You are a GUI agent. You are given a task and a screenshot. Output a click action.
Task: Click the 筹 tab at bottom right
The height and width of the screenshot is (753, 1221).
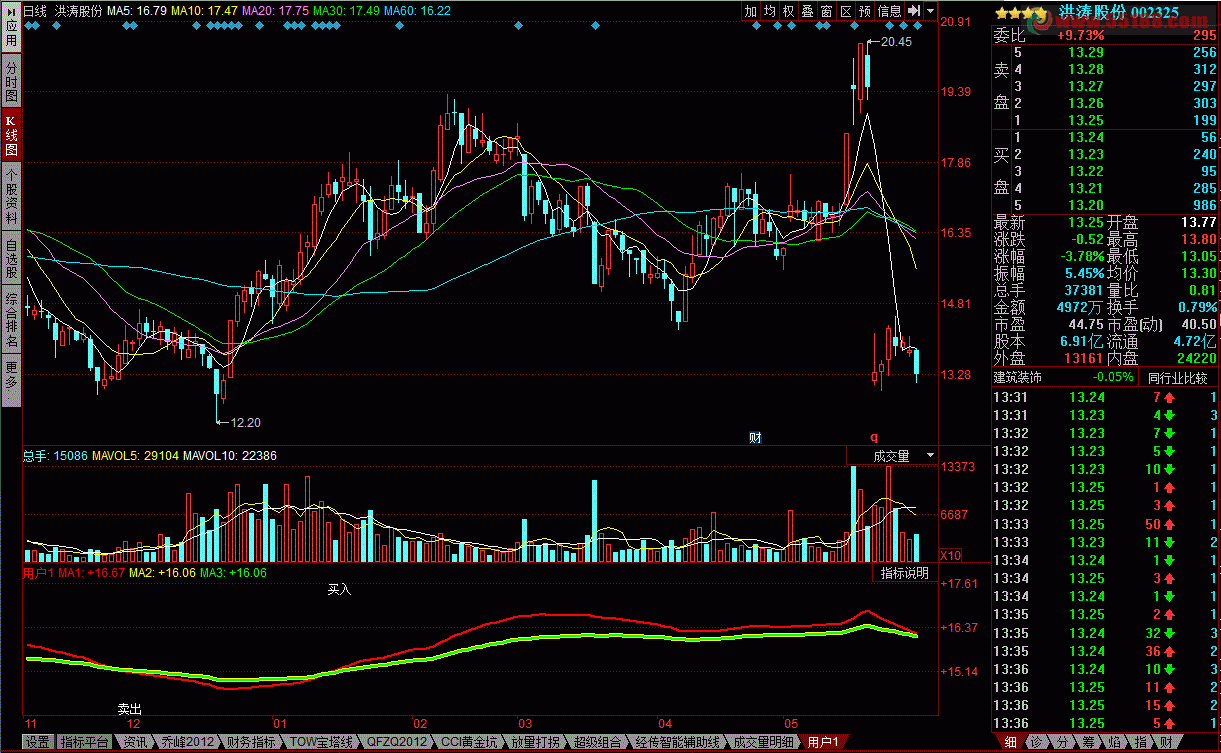(1088, 742)
